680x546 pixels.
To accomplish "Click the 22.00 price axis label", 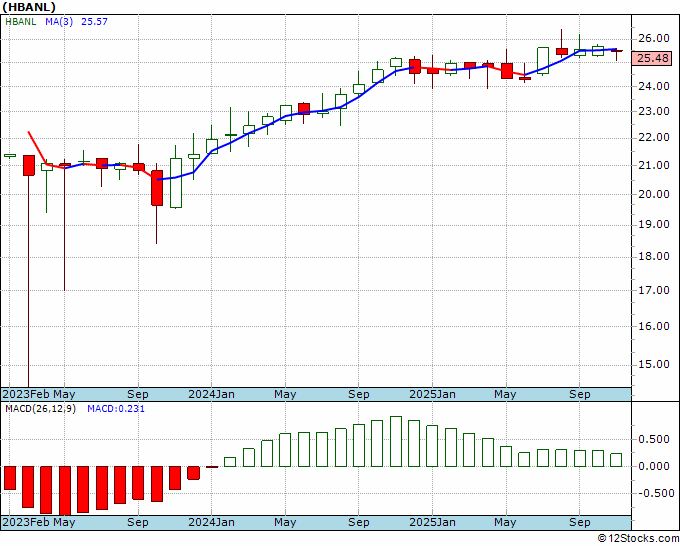I will (654, 137).
